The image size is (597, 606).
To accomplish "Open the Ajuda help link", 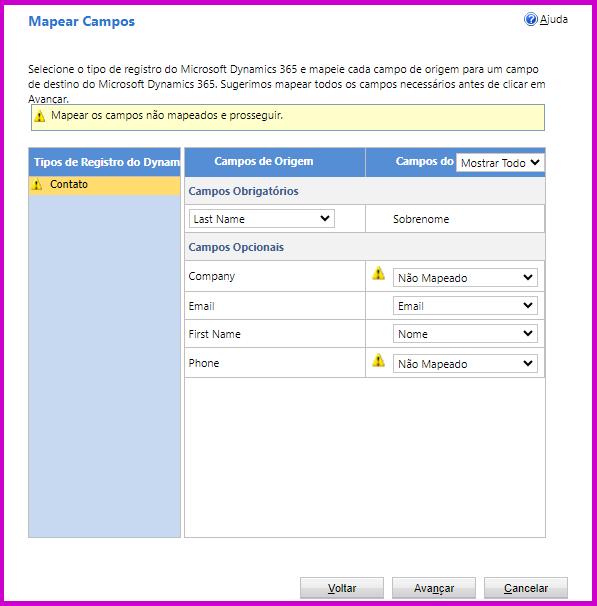I will pos(553,19).
